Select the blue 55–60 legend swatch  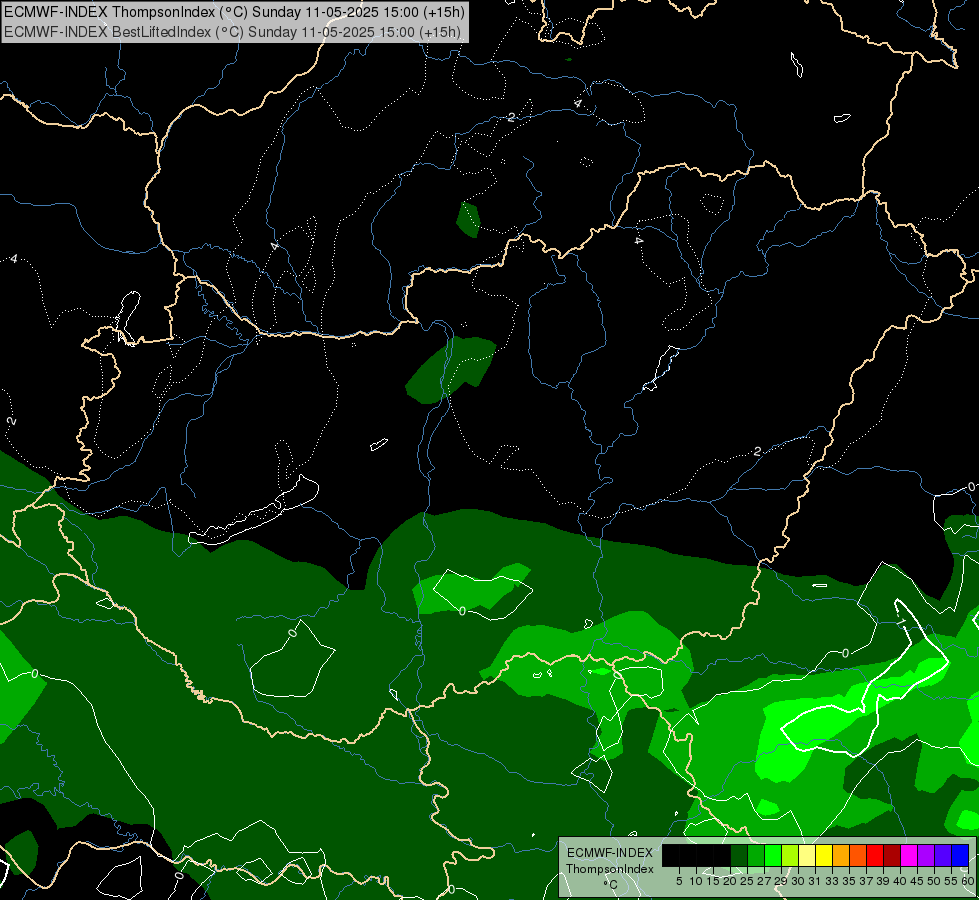(960, 855)
